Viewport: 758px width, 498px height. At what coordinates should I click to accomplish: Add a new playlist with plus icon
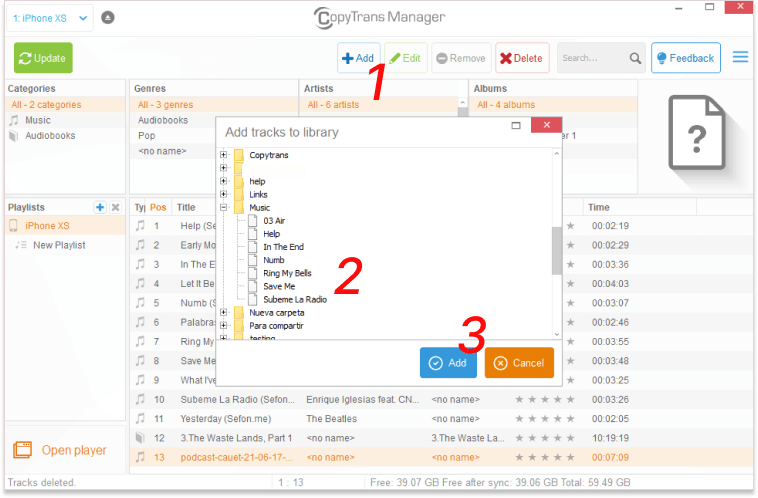pos(100,207)
